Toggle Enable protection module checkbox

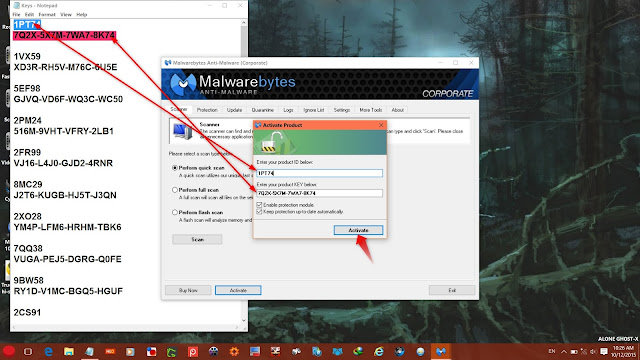pyautogui.click(x=259, y=205)
